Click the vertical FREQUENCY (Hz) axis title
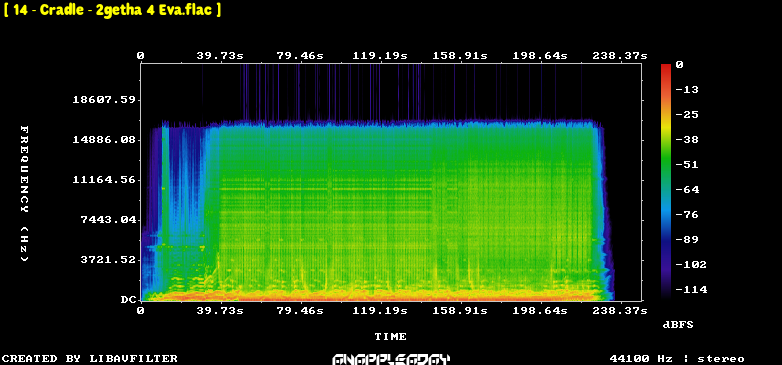 tap(24, 193)
